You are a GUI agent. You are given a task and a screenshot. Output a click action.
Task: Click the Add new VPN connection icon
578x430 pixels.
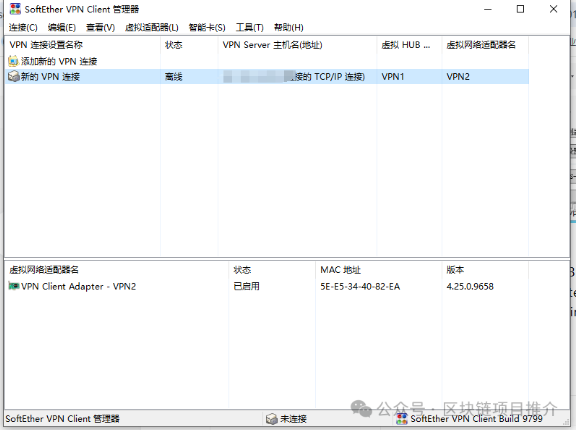point(13,61)
